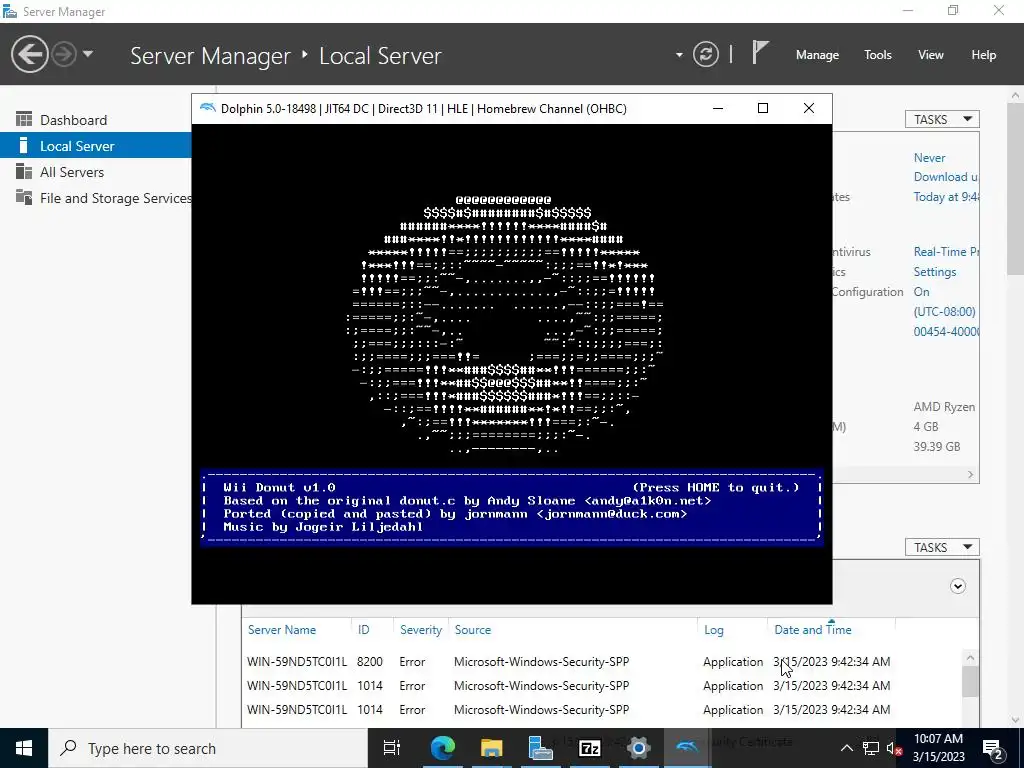Screen dimensions: 1024x768
Task: Click the forward navigation arrow
Action: 64,54
